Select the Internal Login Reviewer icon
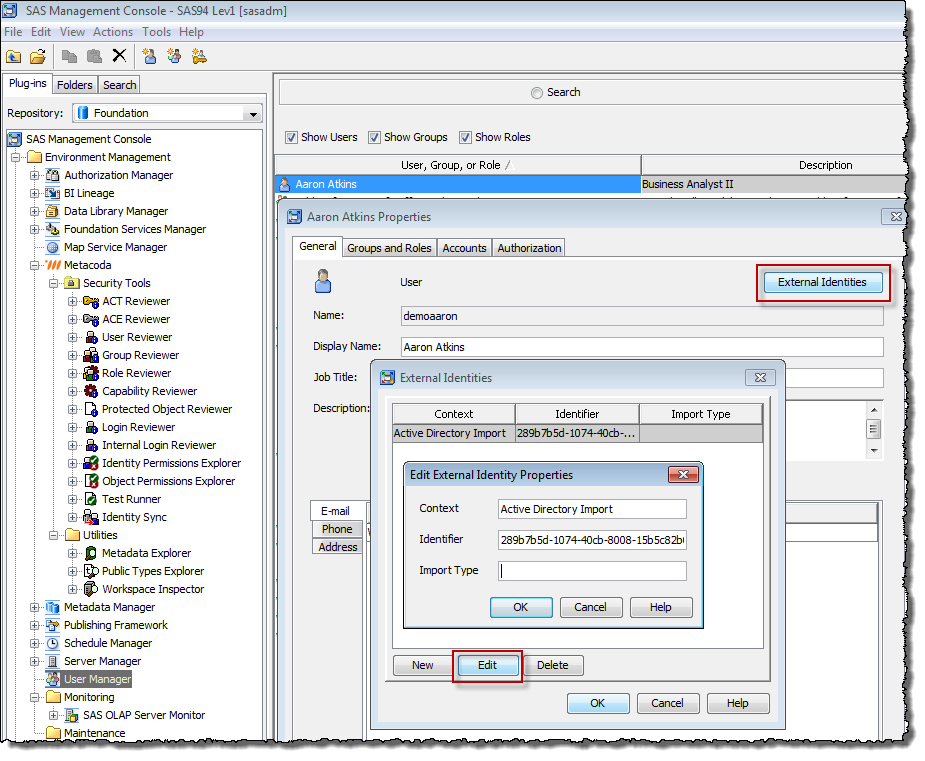 tap(91, 445)
